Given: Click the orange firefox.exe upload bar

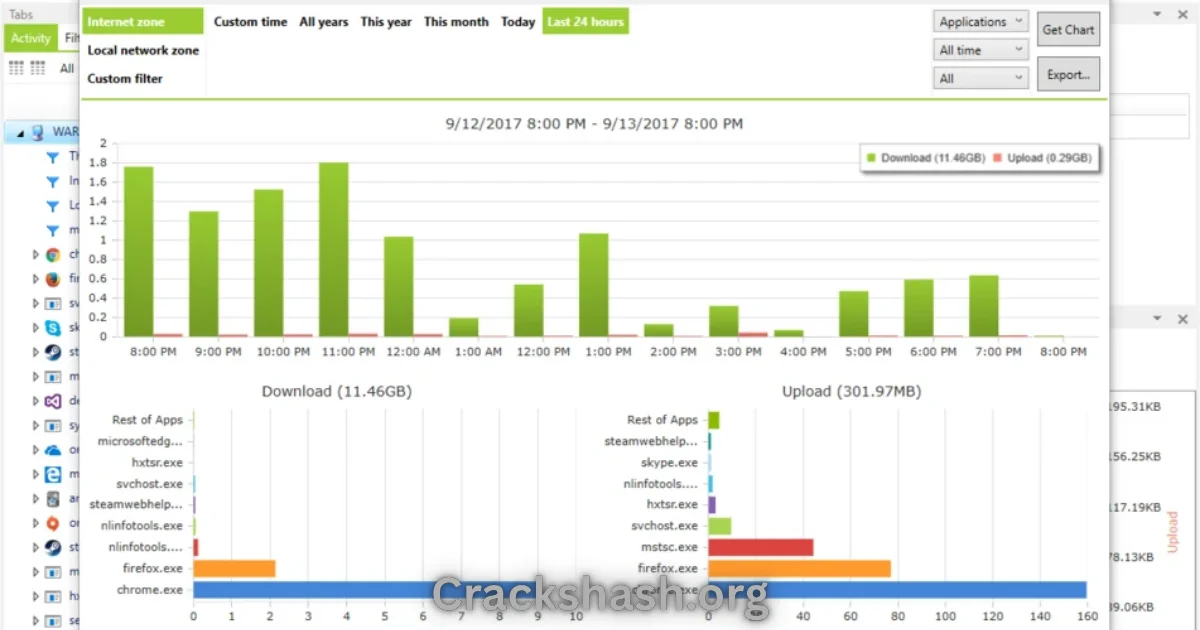Looking at the screenshot, I should click(799, 568).
